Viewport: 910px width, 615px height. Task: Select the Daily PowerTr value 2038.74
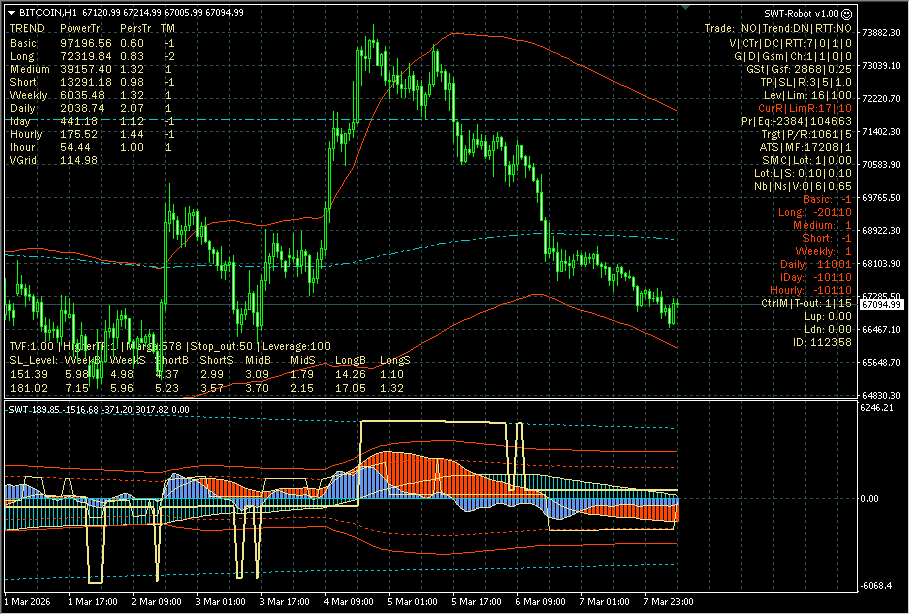point(82,108)
